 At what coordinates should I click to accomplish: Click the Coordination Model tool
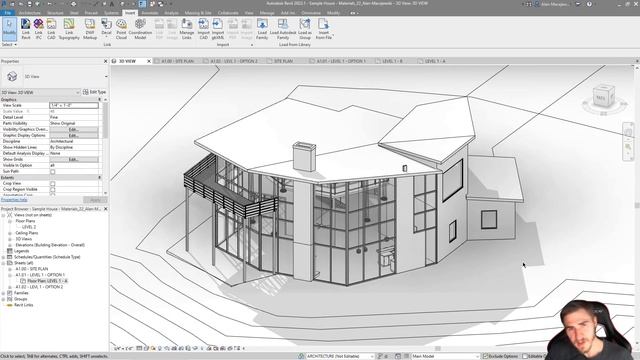(x=140, y=29)
